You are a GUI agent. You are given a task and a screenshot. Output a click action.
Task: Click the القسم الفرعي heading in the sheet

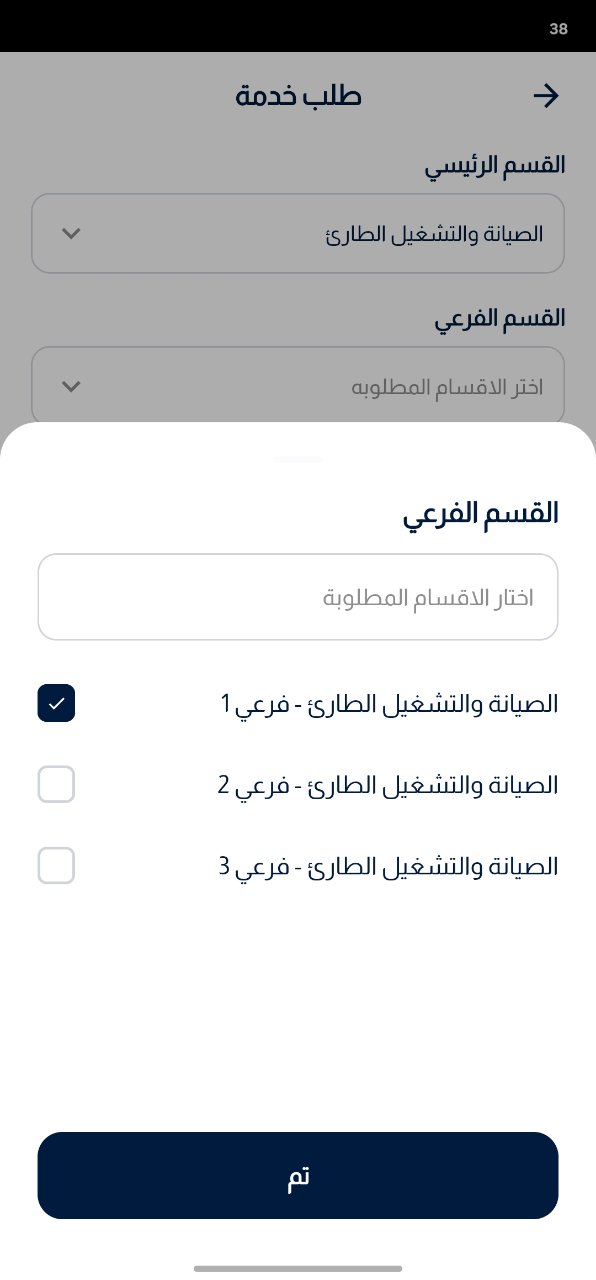pyautogui.click(x=480, y=514)
